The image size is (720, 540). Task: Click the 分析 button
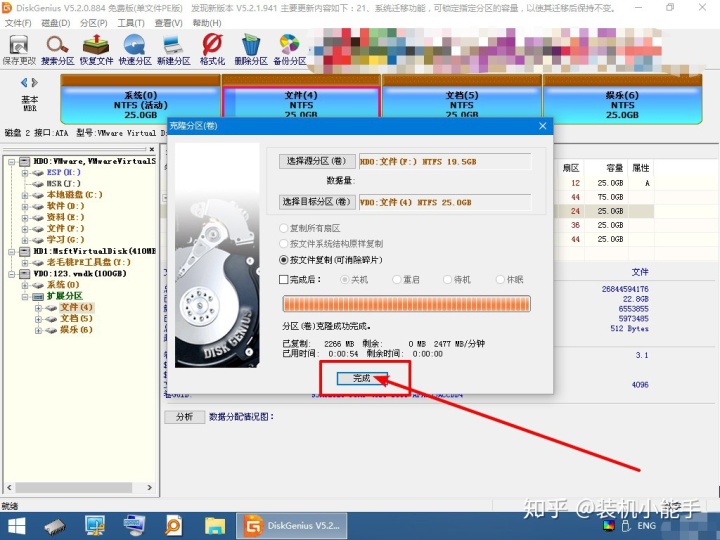click(x=185, y=416)
